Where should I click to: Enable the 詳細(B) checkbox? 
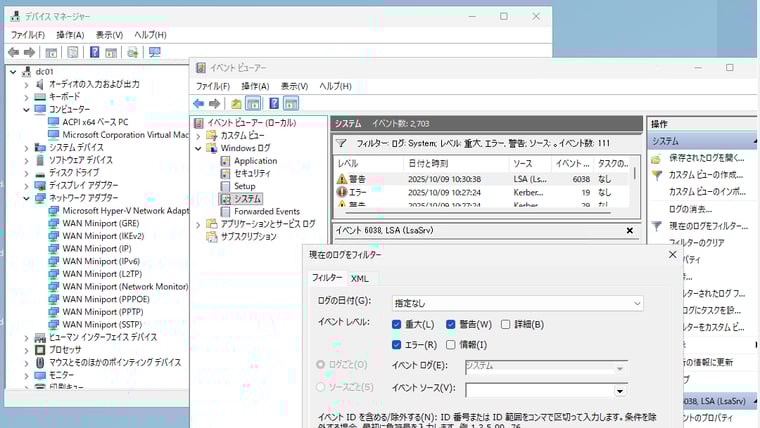click(506, 324)
